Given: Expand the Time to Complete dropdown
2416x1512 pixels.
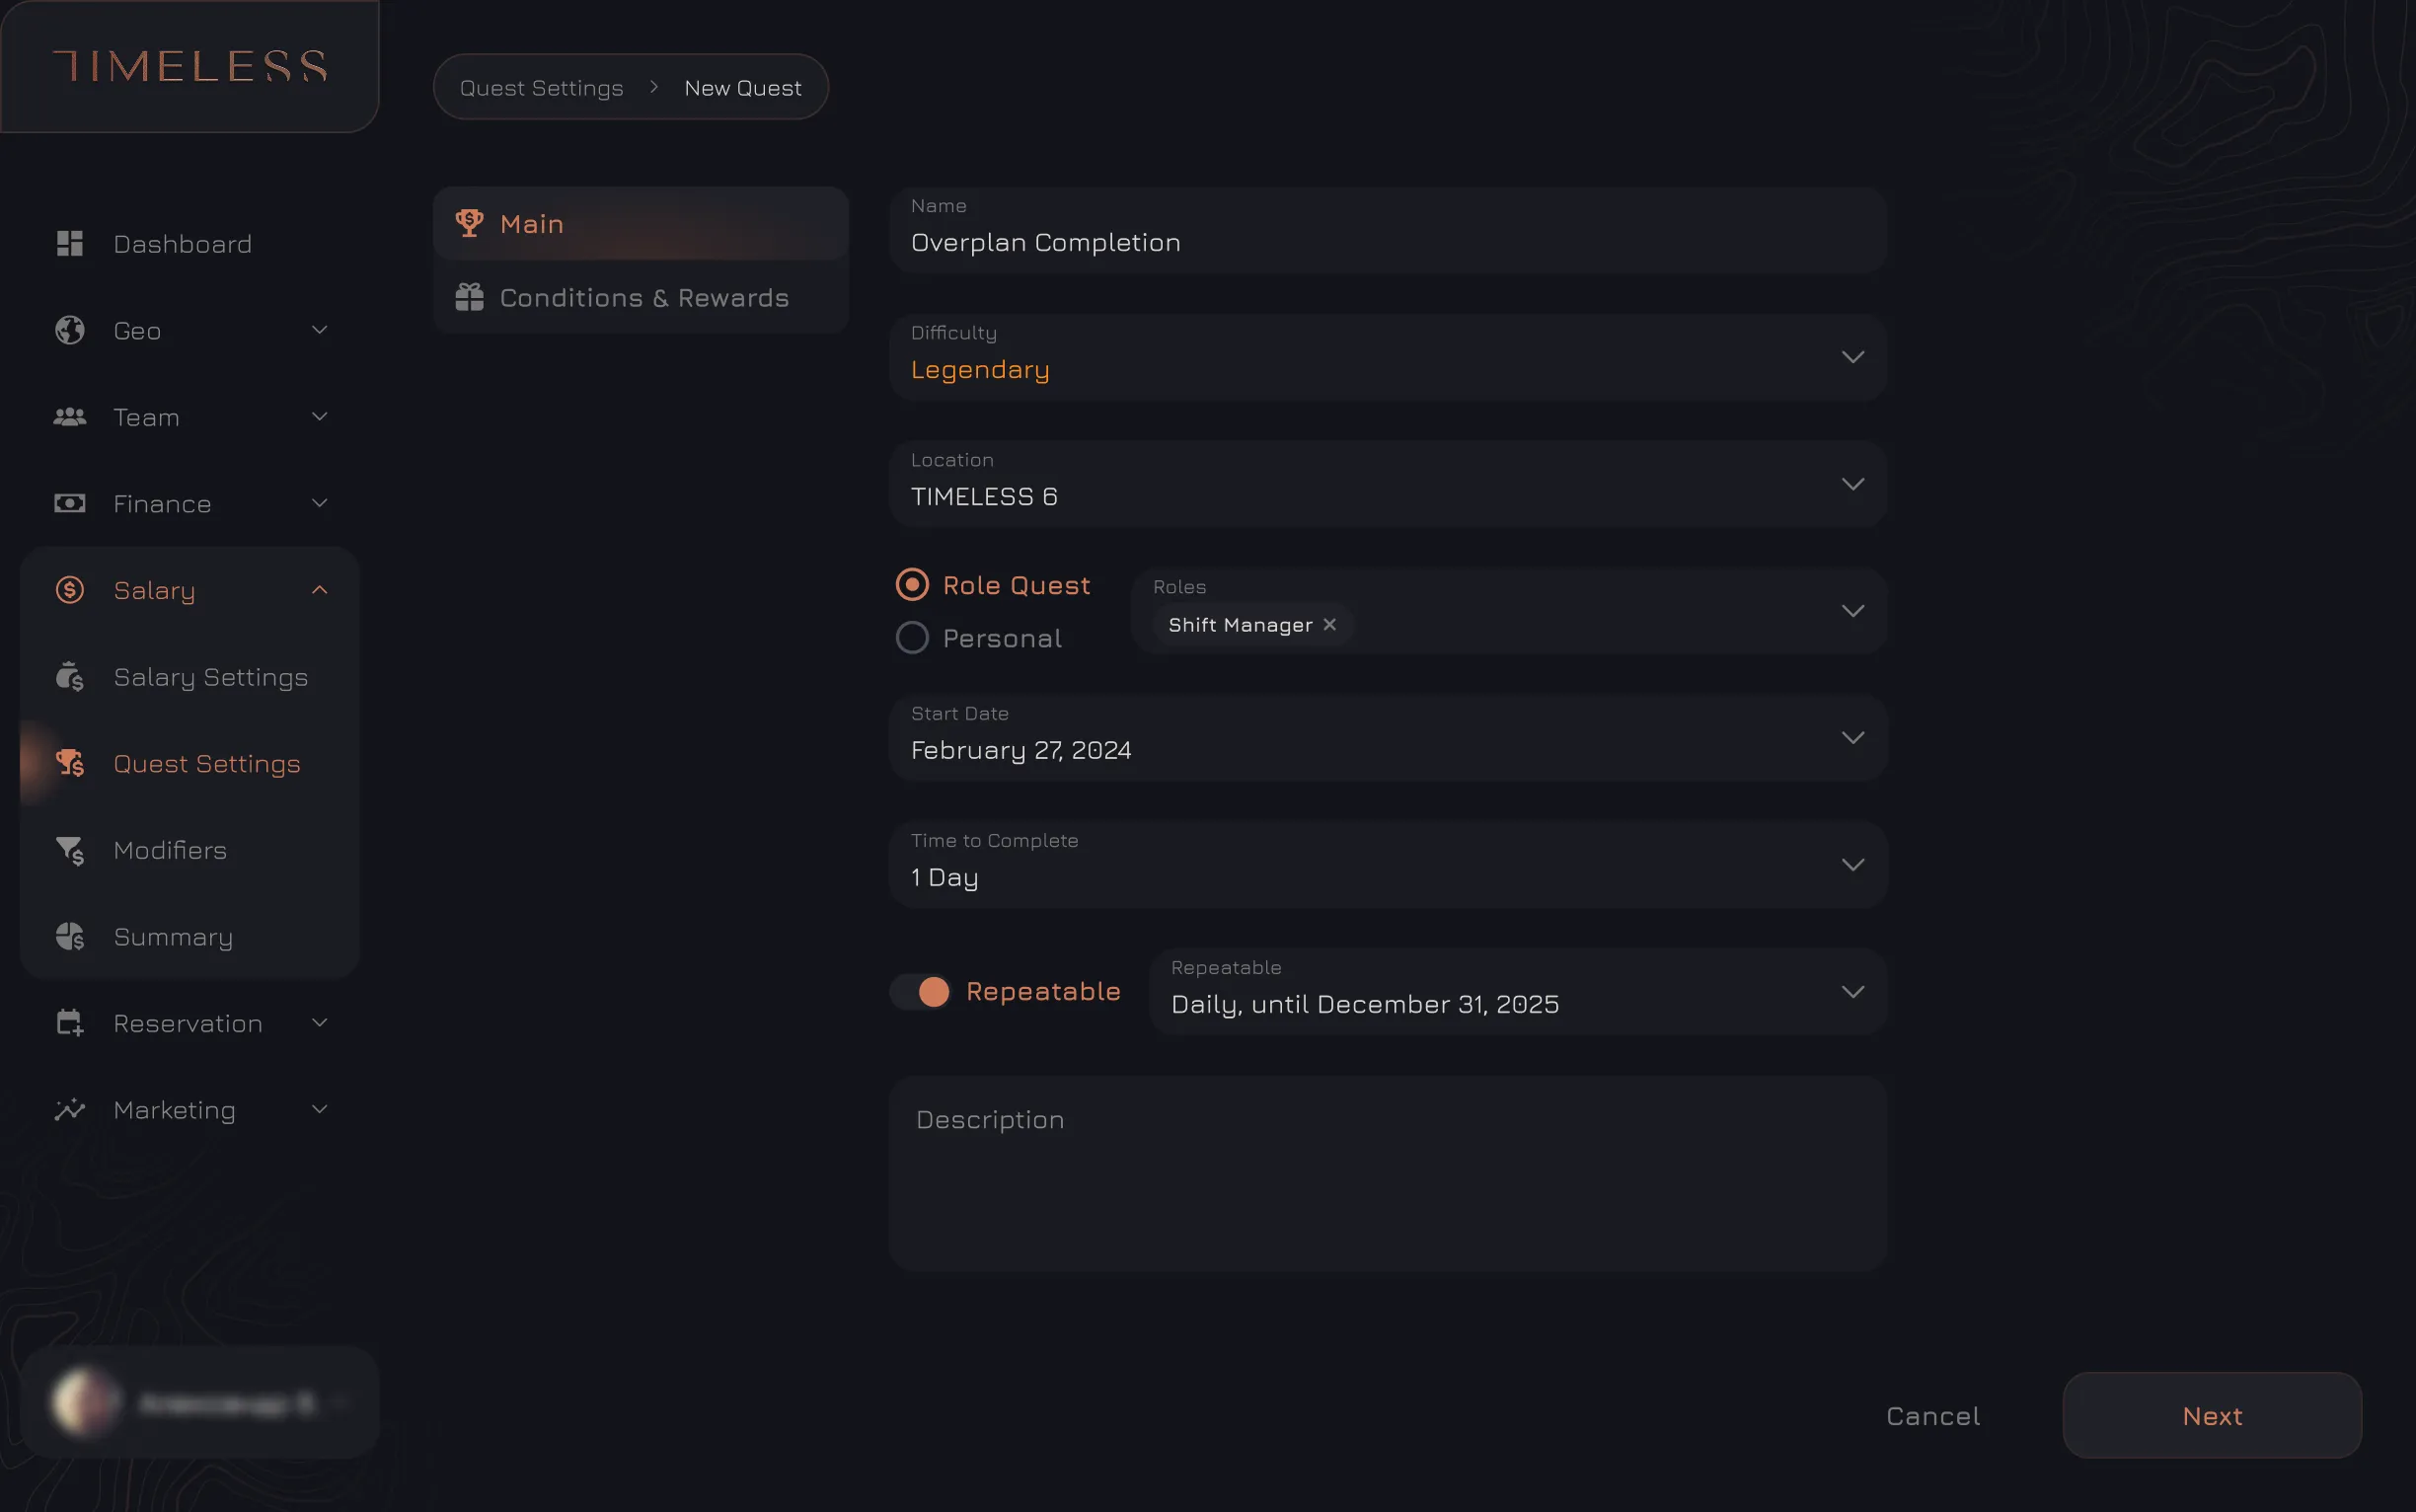Looking at the screenshot, I should 1387,865.
